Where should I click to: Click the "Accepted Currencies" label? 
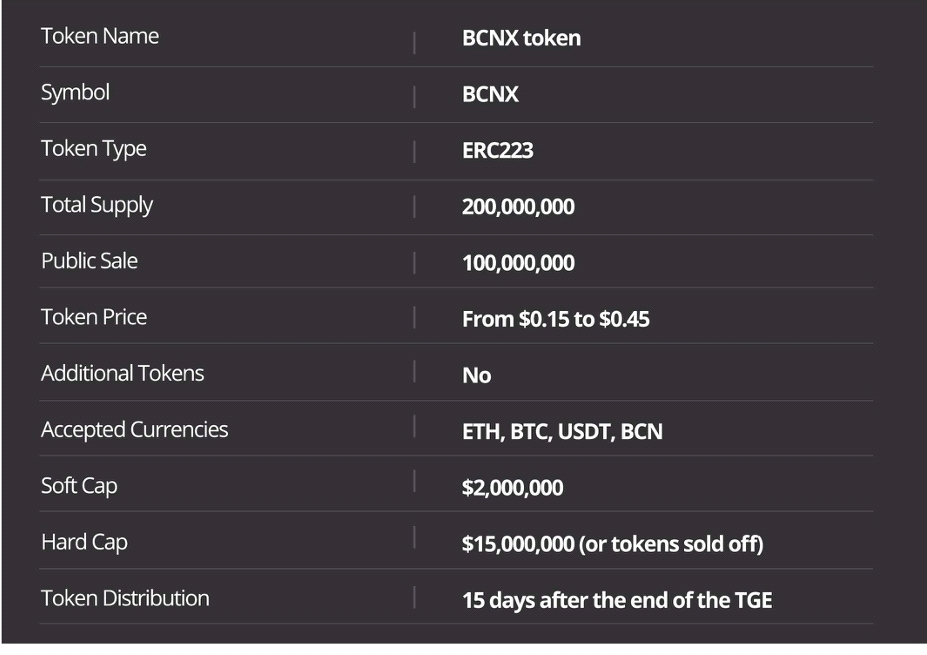(134, 429)
